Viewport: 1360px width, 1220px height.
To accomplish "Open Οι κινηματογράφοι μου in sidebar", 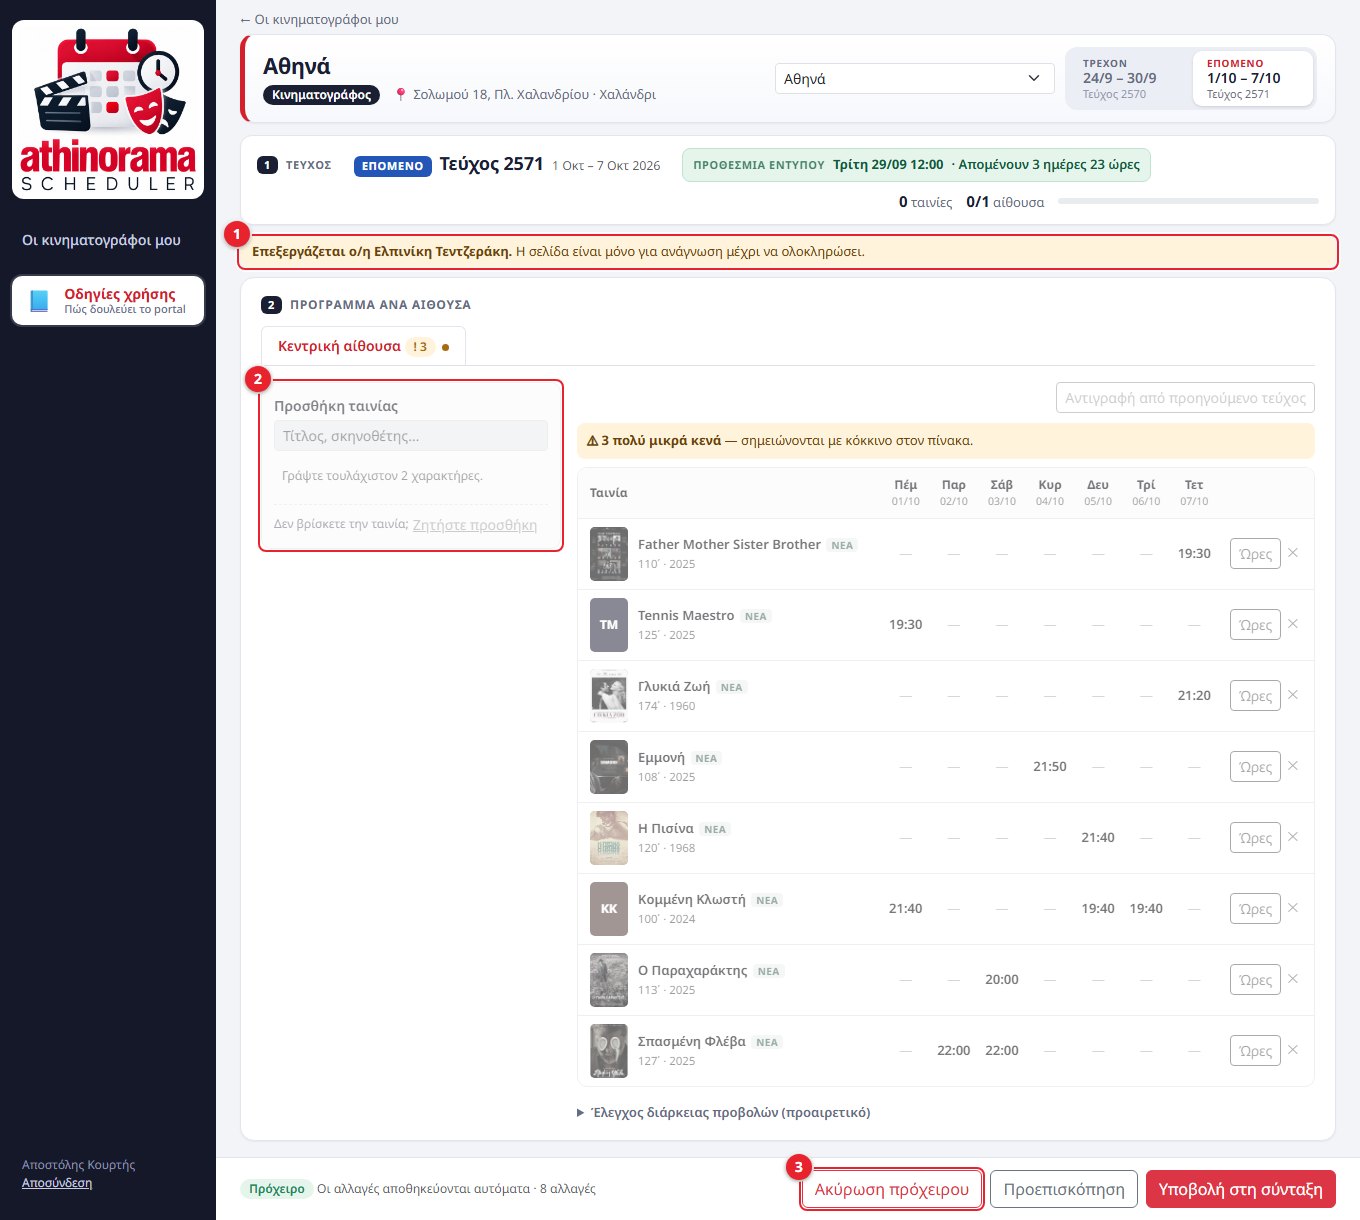I will point(102,240).
